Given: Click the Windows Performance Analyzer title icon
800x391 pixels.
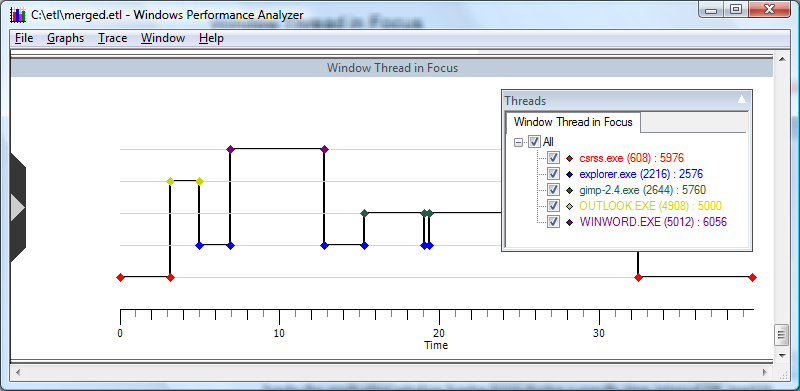Looking at the screenshot, I should point(19,15).
